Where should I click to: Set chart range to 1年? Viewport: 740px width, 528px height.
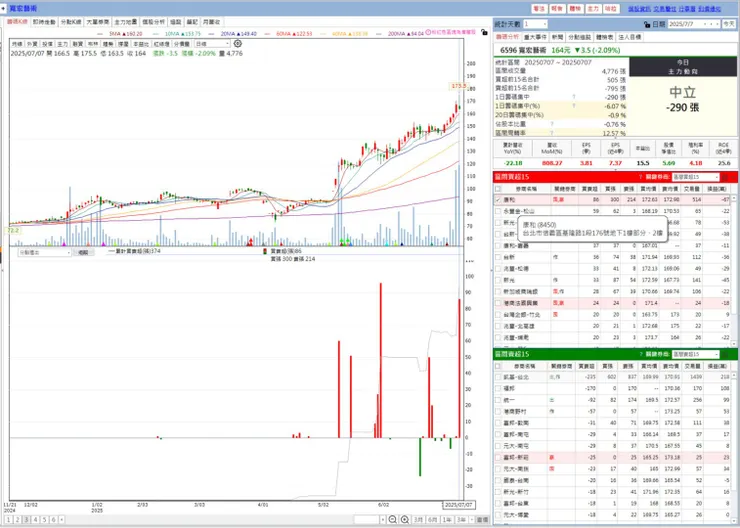pyautogui.click(x=446, y=520)
